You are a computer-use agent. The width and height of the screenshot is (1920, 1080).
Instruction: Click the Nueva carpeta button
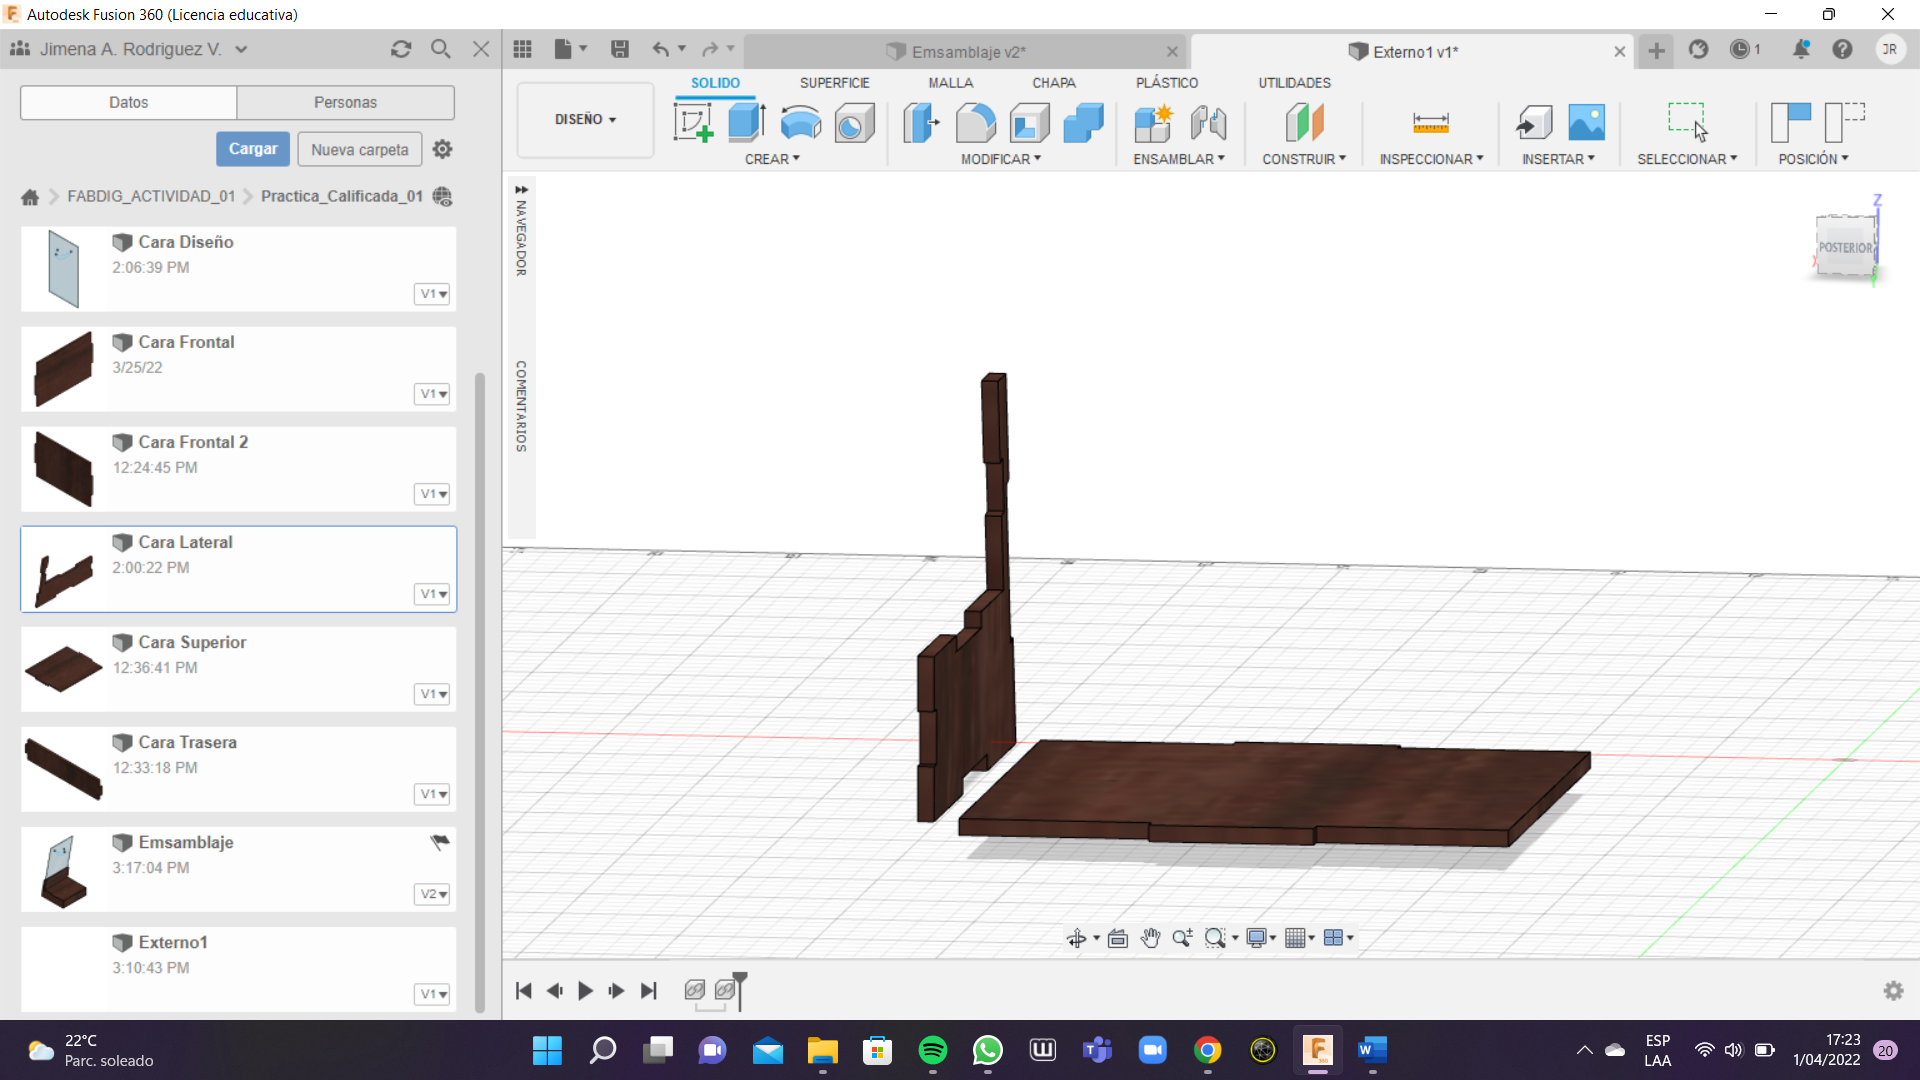tap(359, 149)
